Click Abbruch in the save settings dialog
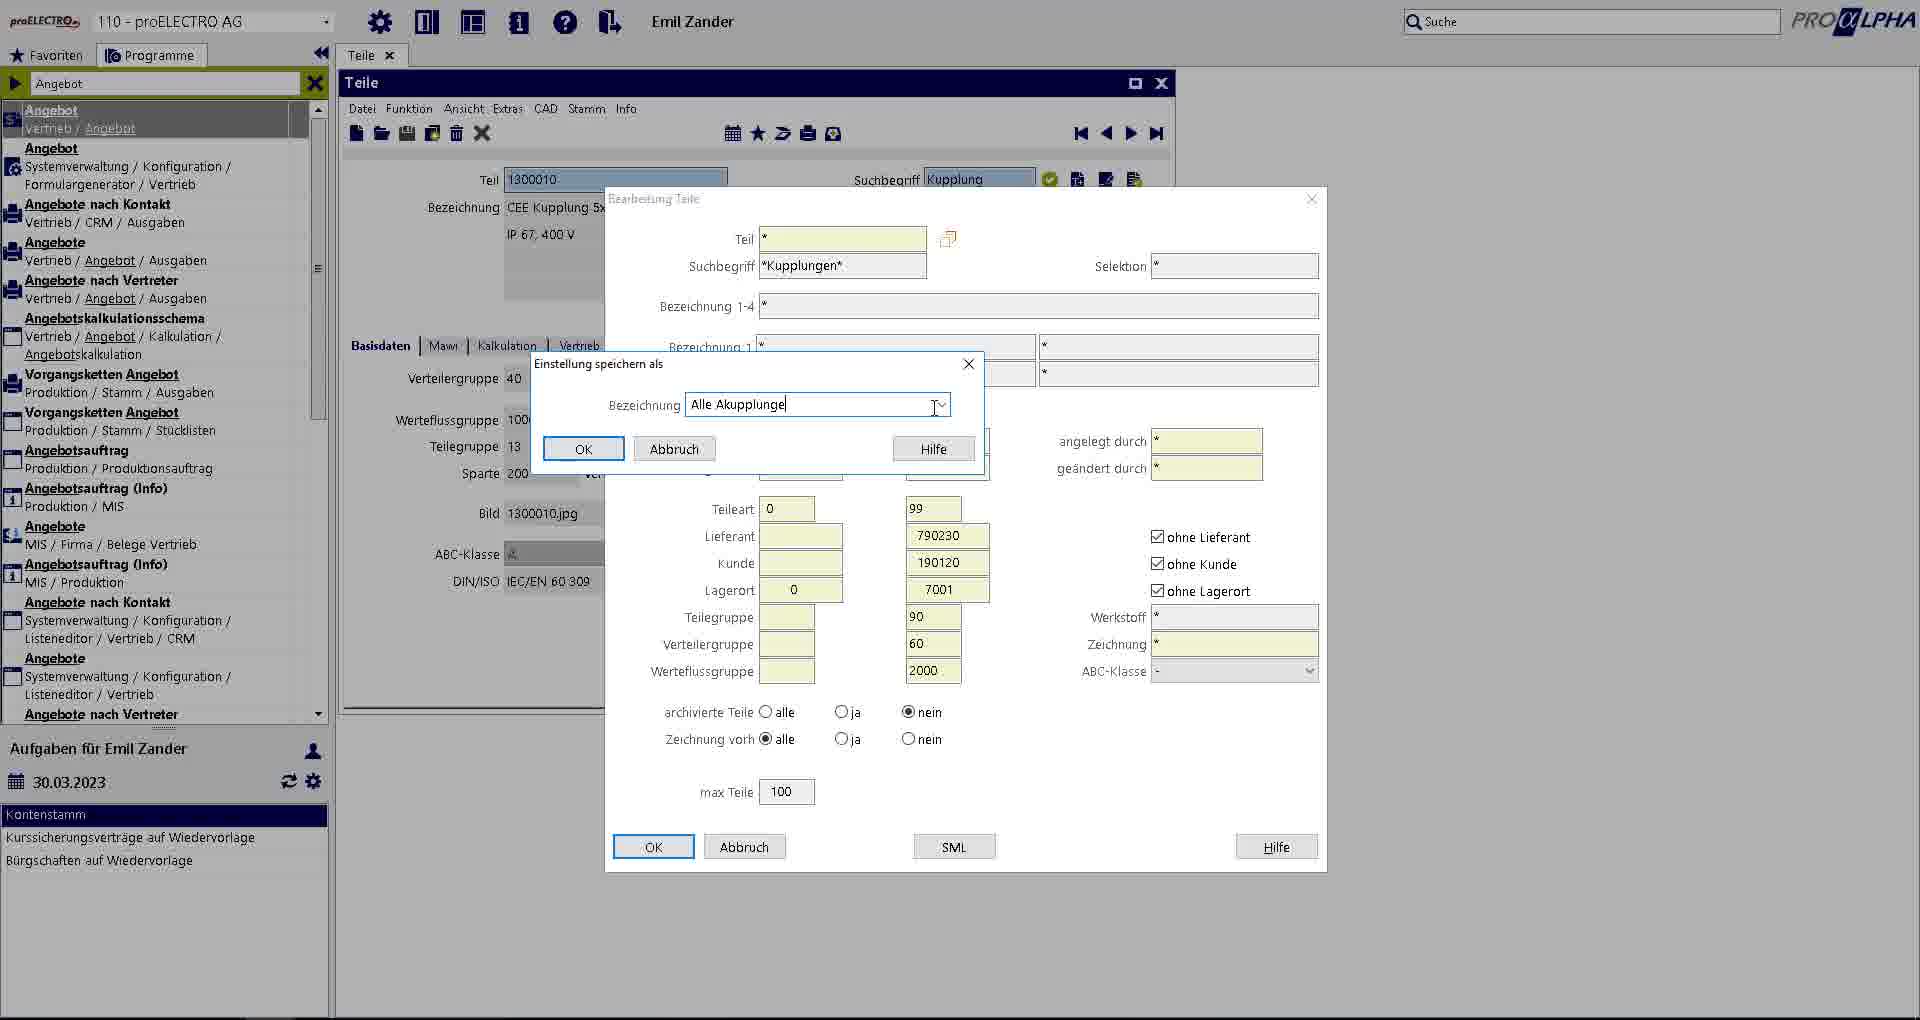 674,449
